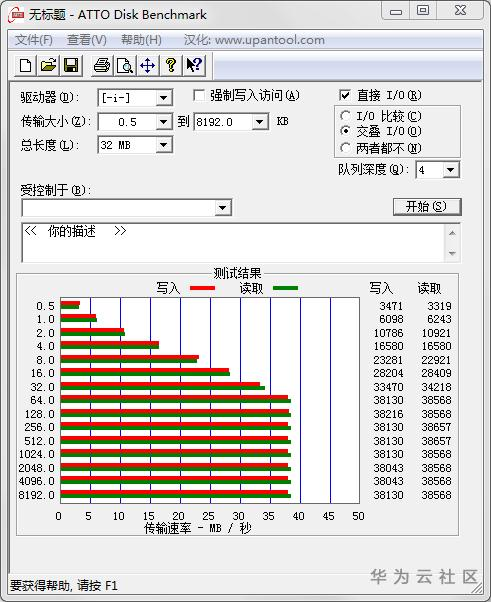Expand the 传输大小 minimum size dropdown
The image size is (491, 602).
click(x=164, y=122)
